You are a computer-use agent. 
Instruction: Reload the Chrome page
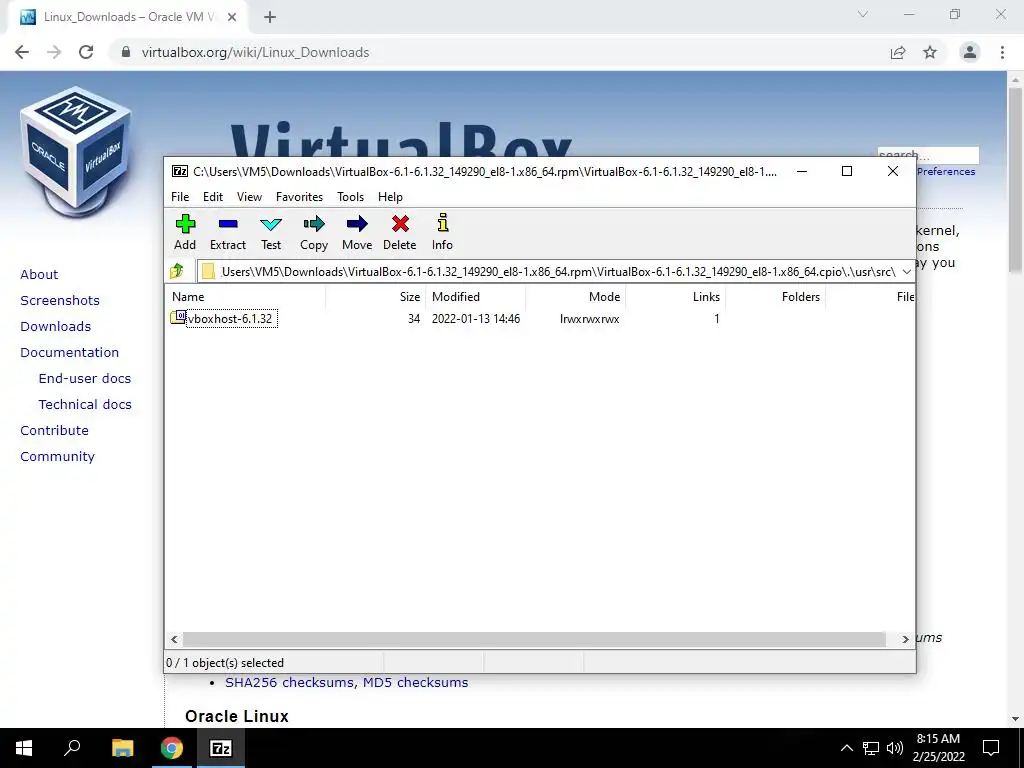(x=86, y=52)
